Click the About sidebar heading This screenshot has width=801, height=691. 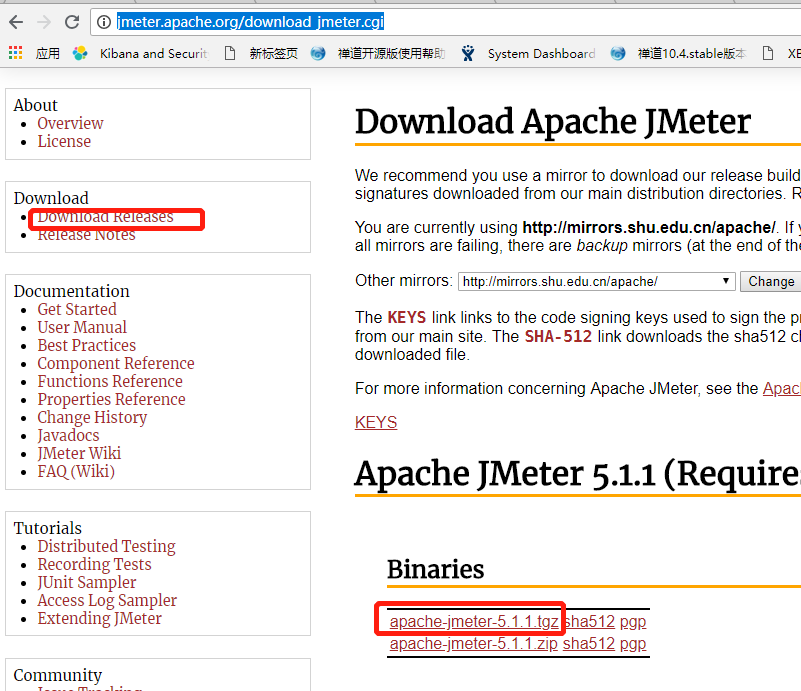point(35,105)
